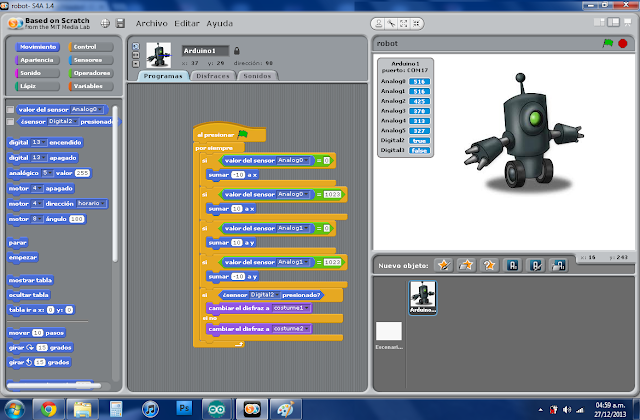Toggle the sprite drag lock icon
Image resolution: width=640 pixels, height=420 pixels.
point(237,51)
